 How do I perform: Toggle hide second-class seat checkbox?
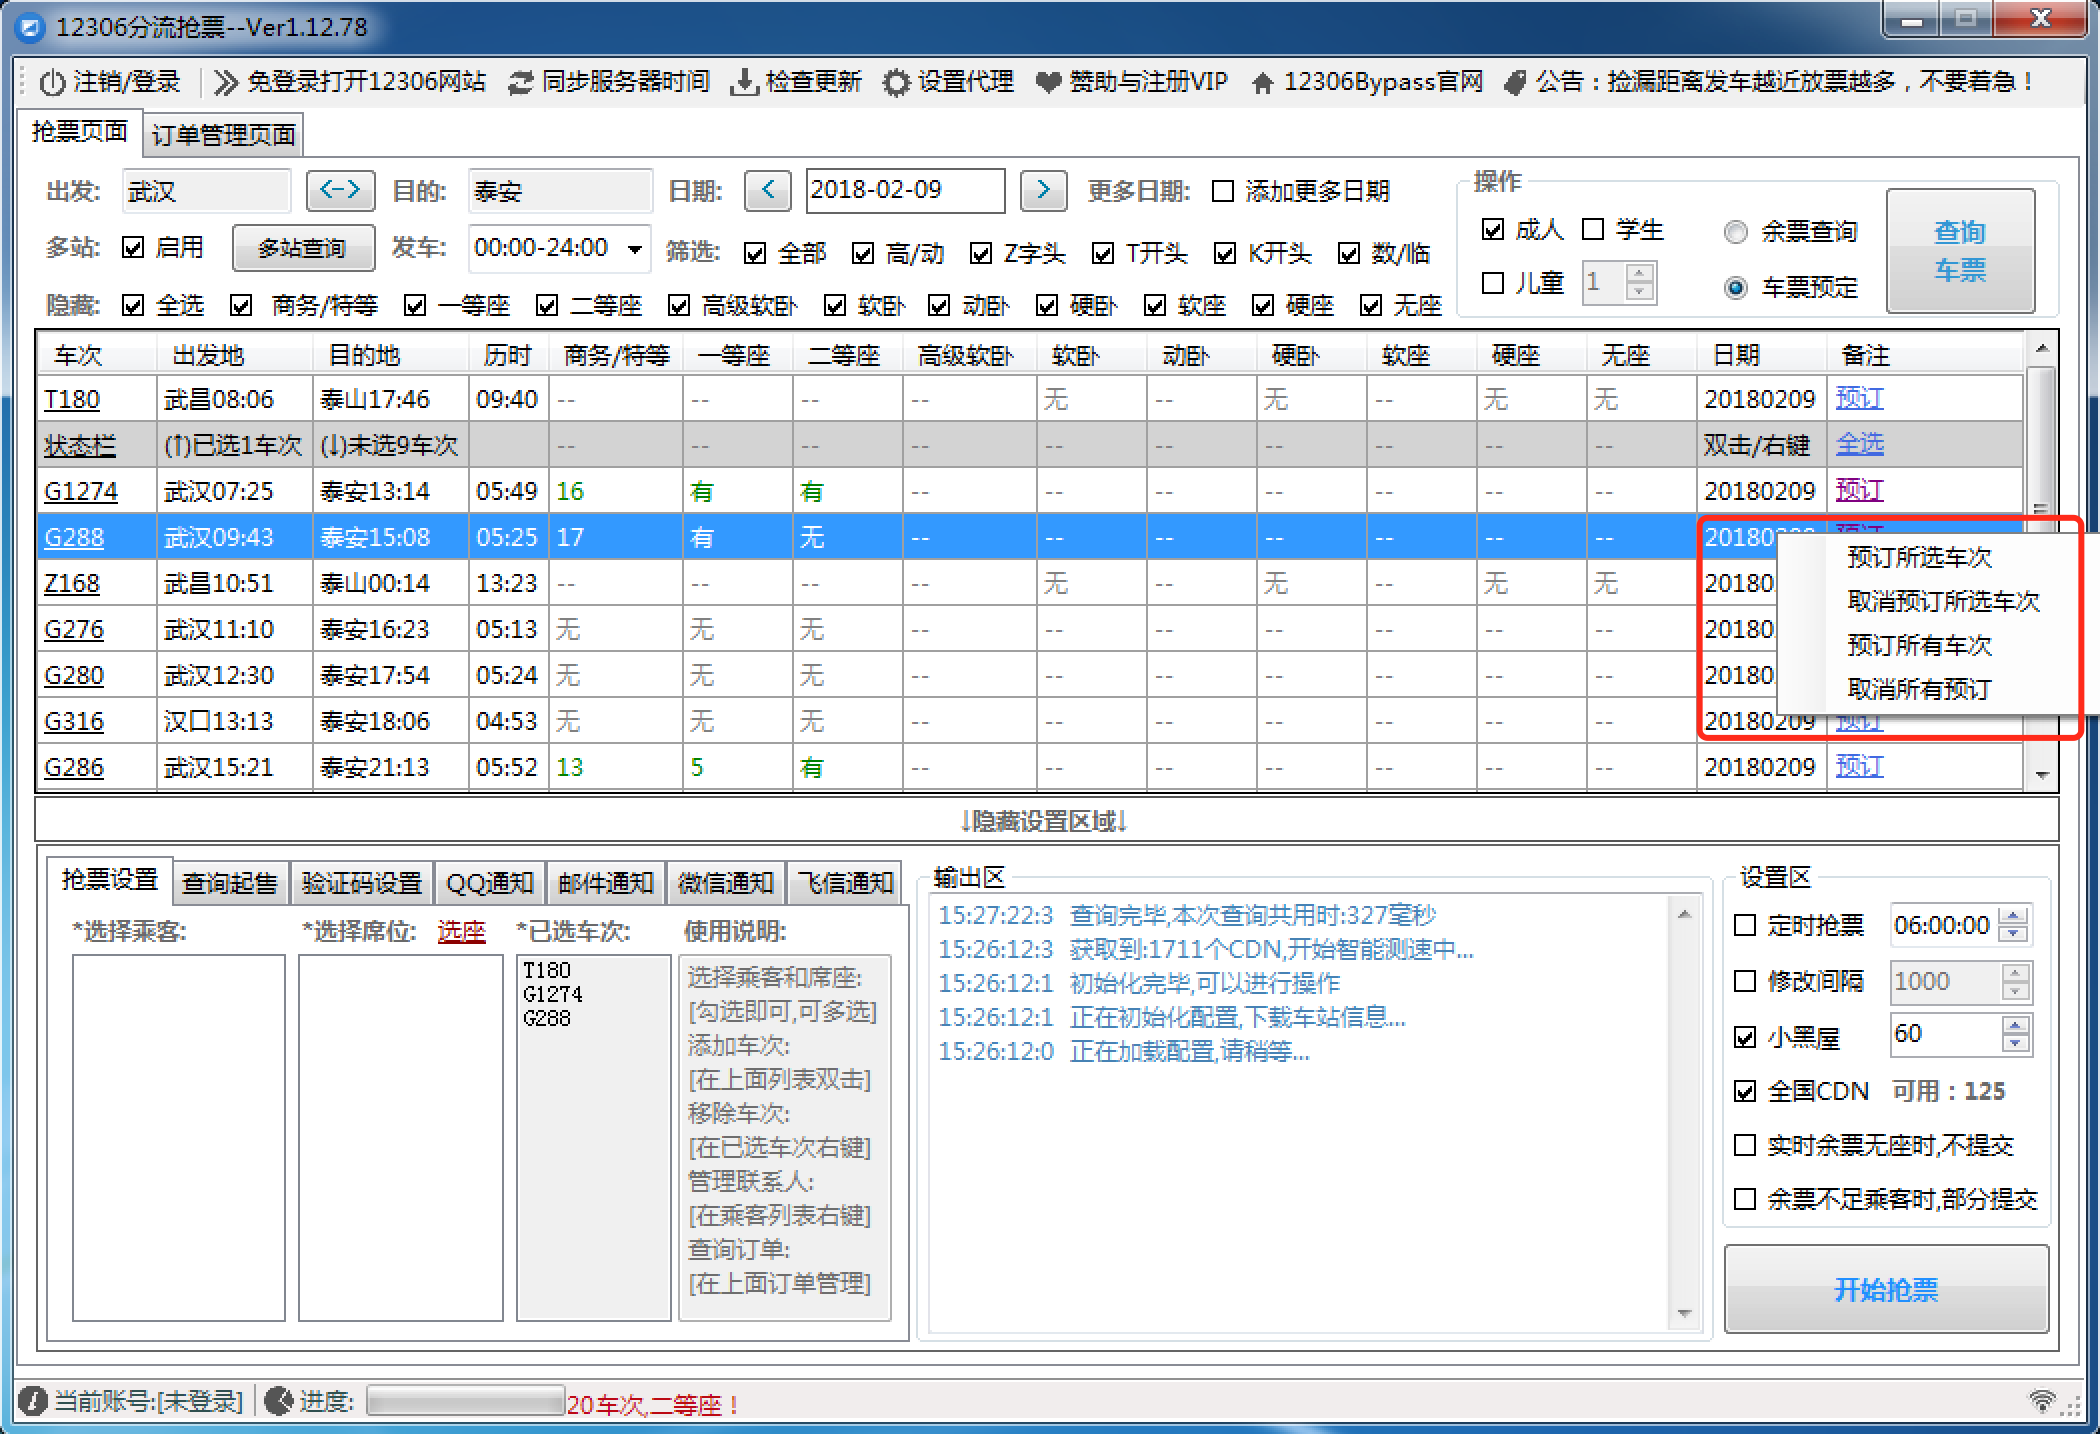pyautogui.click(x=547, y=306)
